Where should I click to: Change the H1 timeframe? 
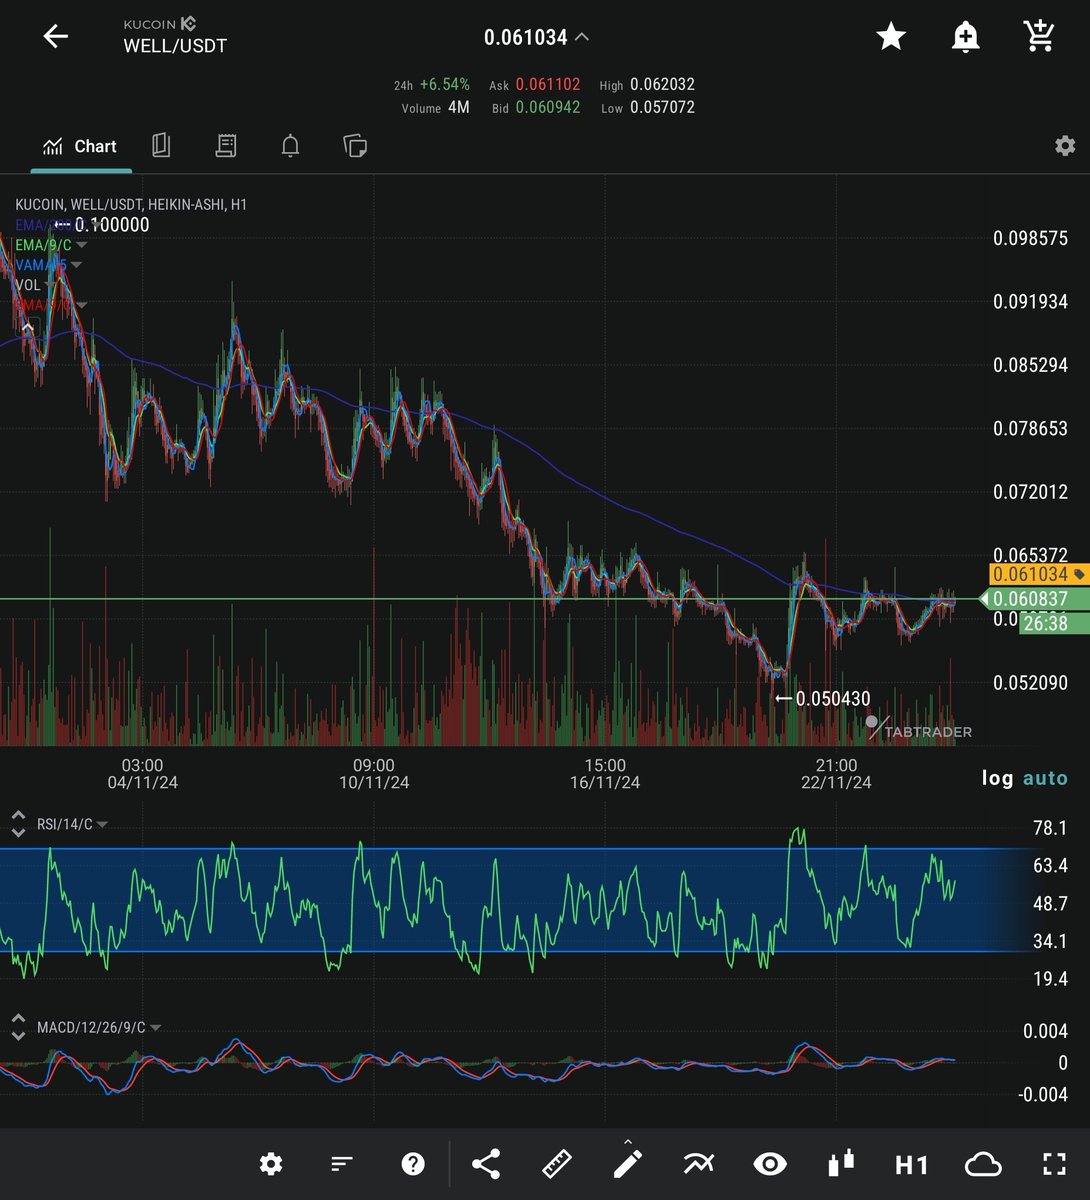click(911, 1164)
